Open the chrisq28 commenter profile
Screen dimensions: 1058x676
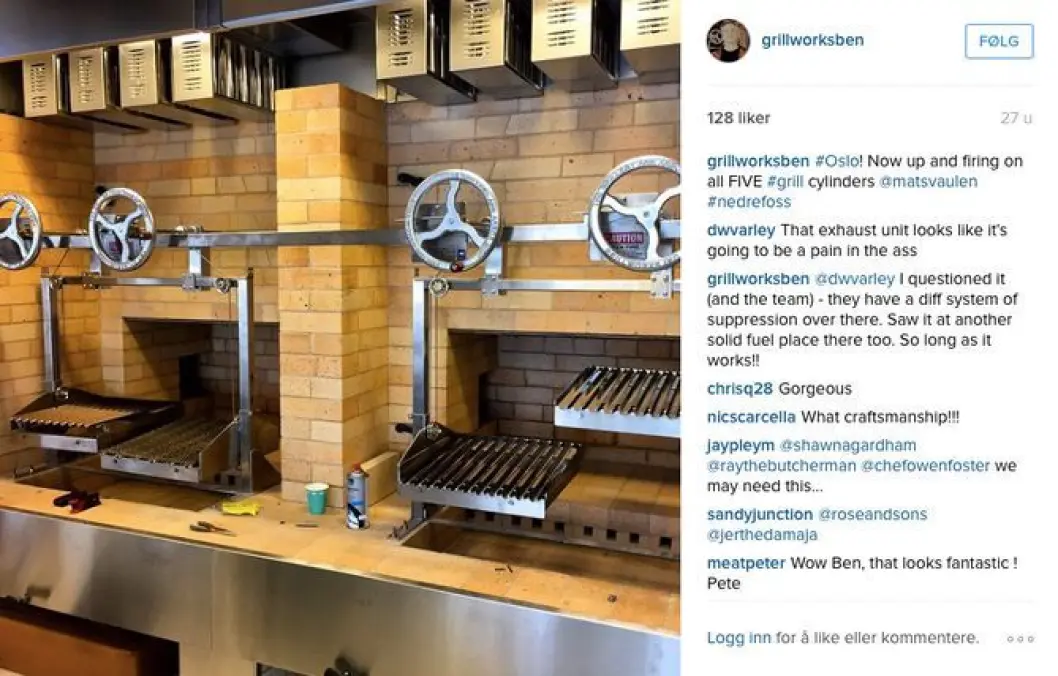[740, 389]
